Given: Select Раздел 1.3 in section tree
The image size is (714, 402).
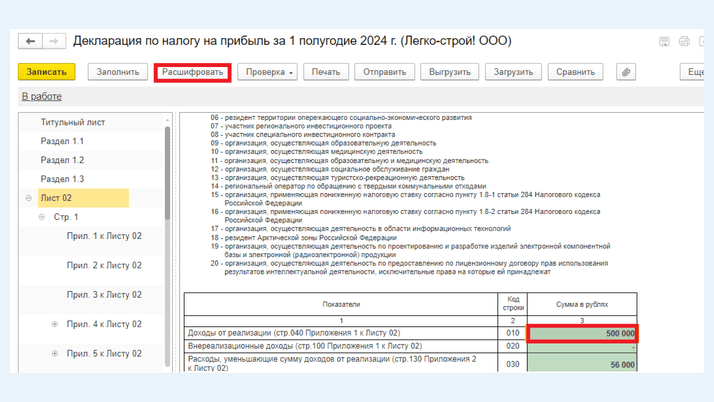Looking at the screenshot, I should tap(62, 179).
